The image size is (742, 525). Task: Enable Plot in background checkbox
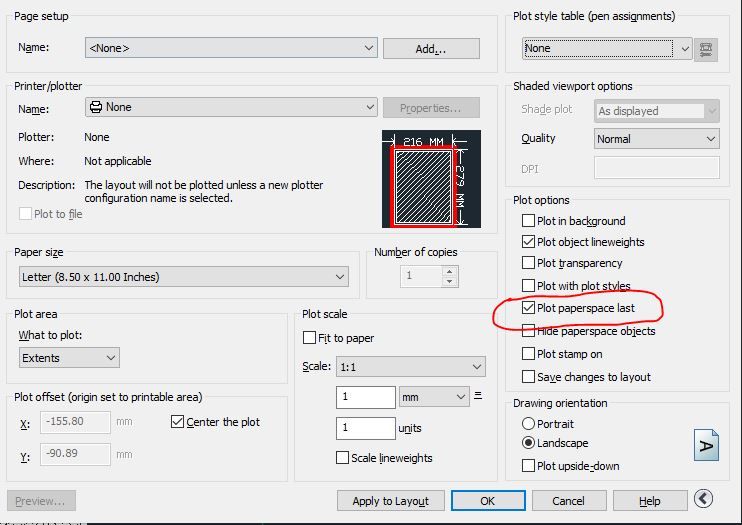tap(528, 221)
